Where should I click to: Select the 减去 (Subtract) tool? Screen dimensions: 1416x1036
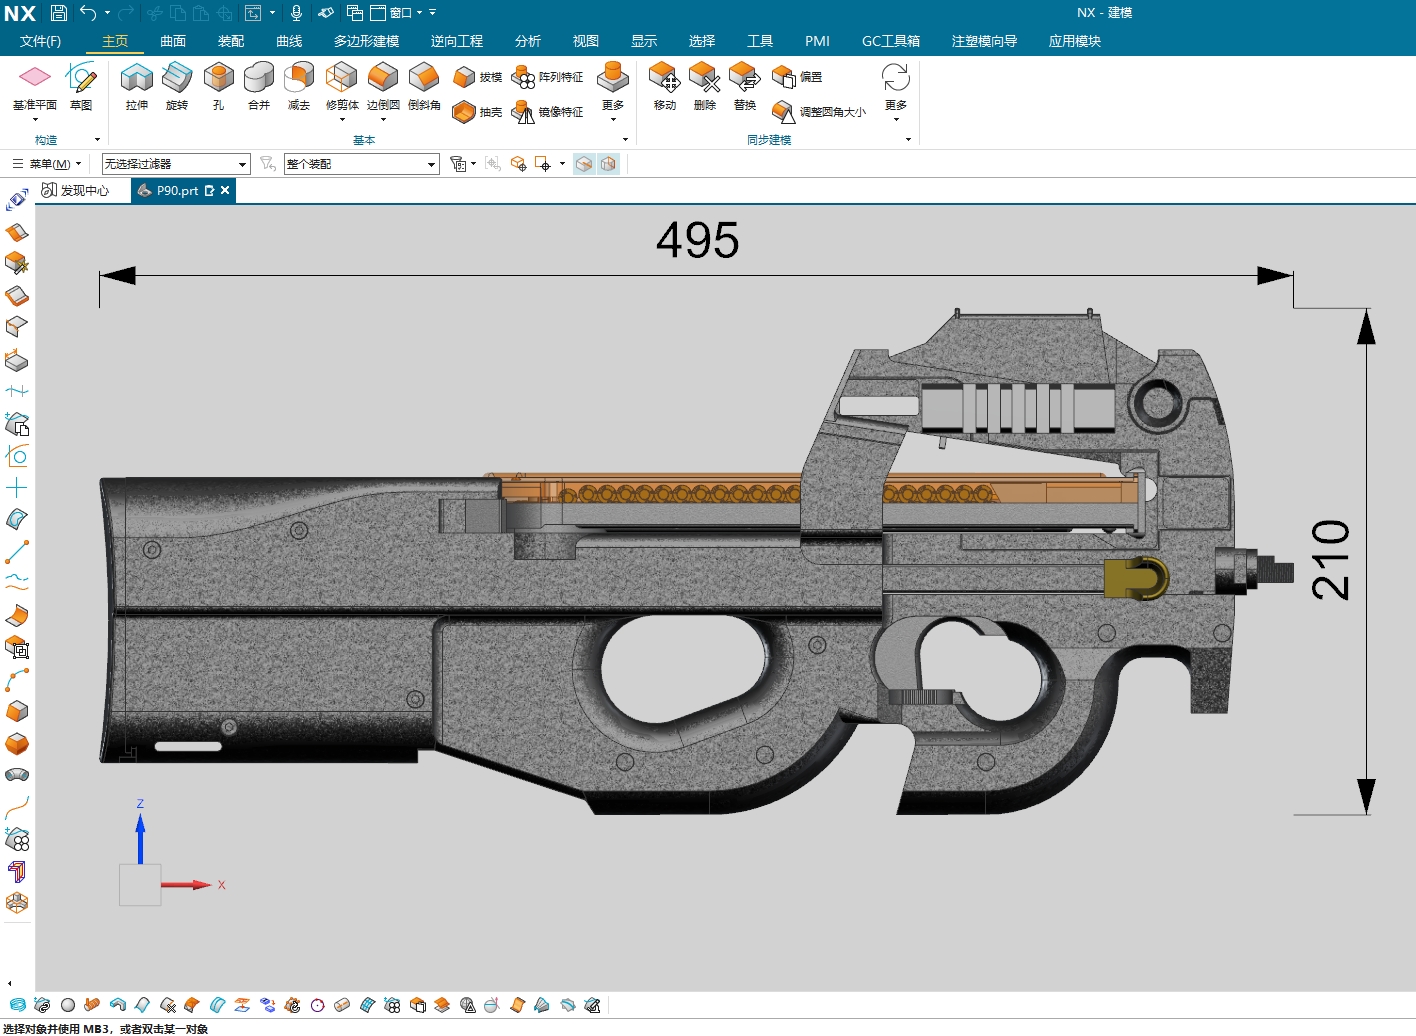coord(299,86)
